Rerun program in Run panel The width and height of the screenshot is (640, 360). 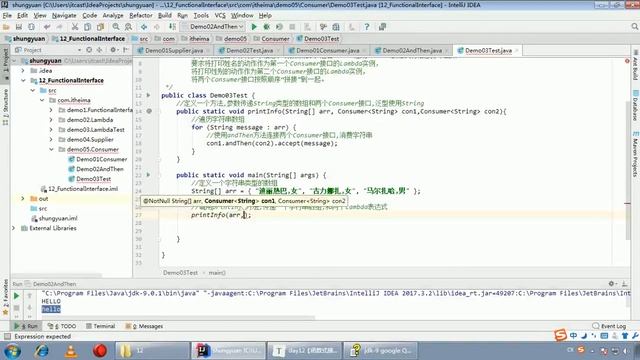[x=16, y=296]
